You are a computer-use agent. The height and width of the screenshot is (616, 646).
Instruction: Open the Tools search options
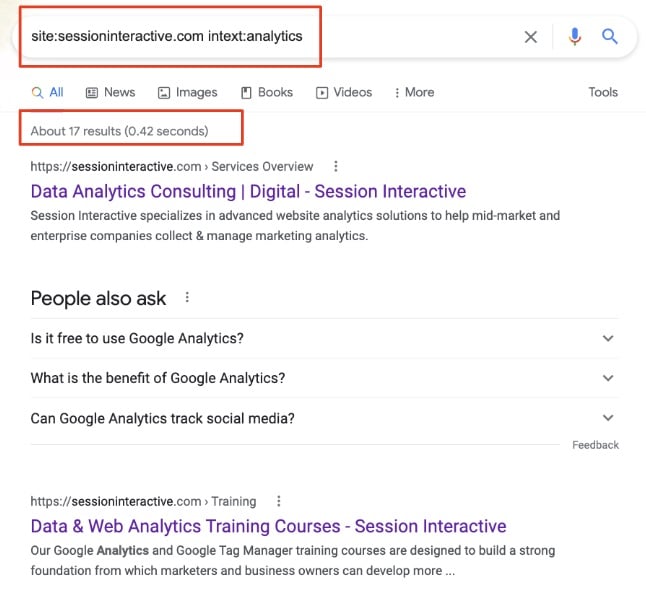603,92
